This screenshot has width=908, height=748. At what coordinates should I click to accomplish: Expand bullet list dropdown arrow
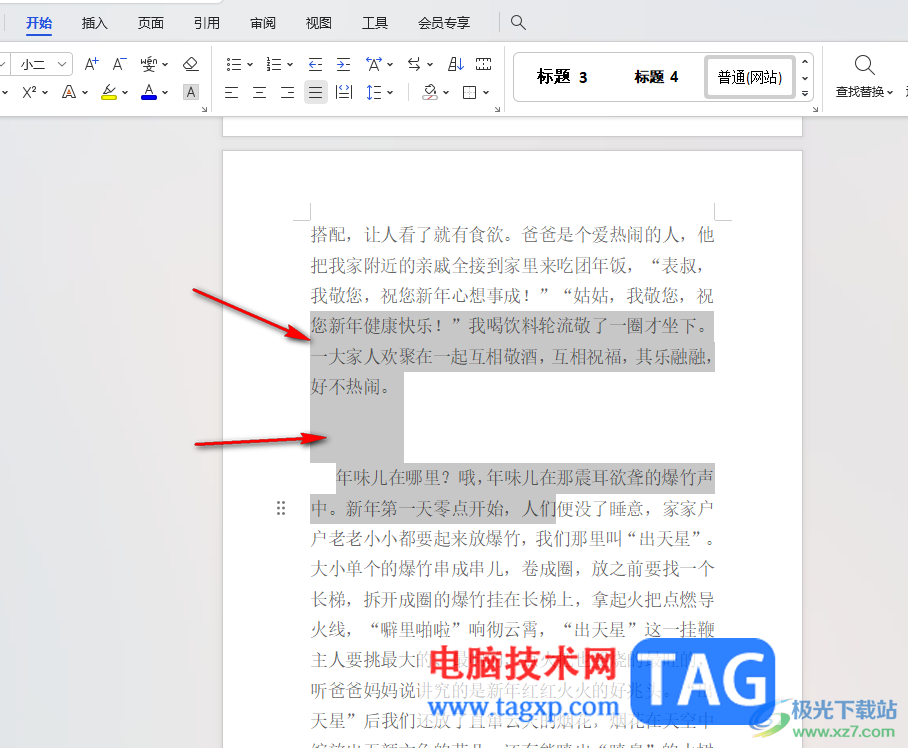(250, 64)
